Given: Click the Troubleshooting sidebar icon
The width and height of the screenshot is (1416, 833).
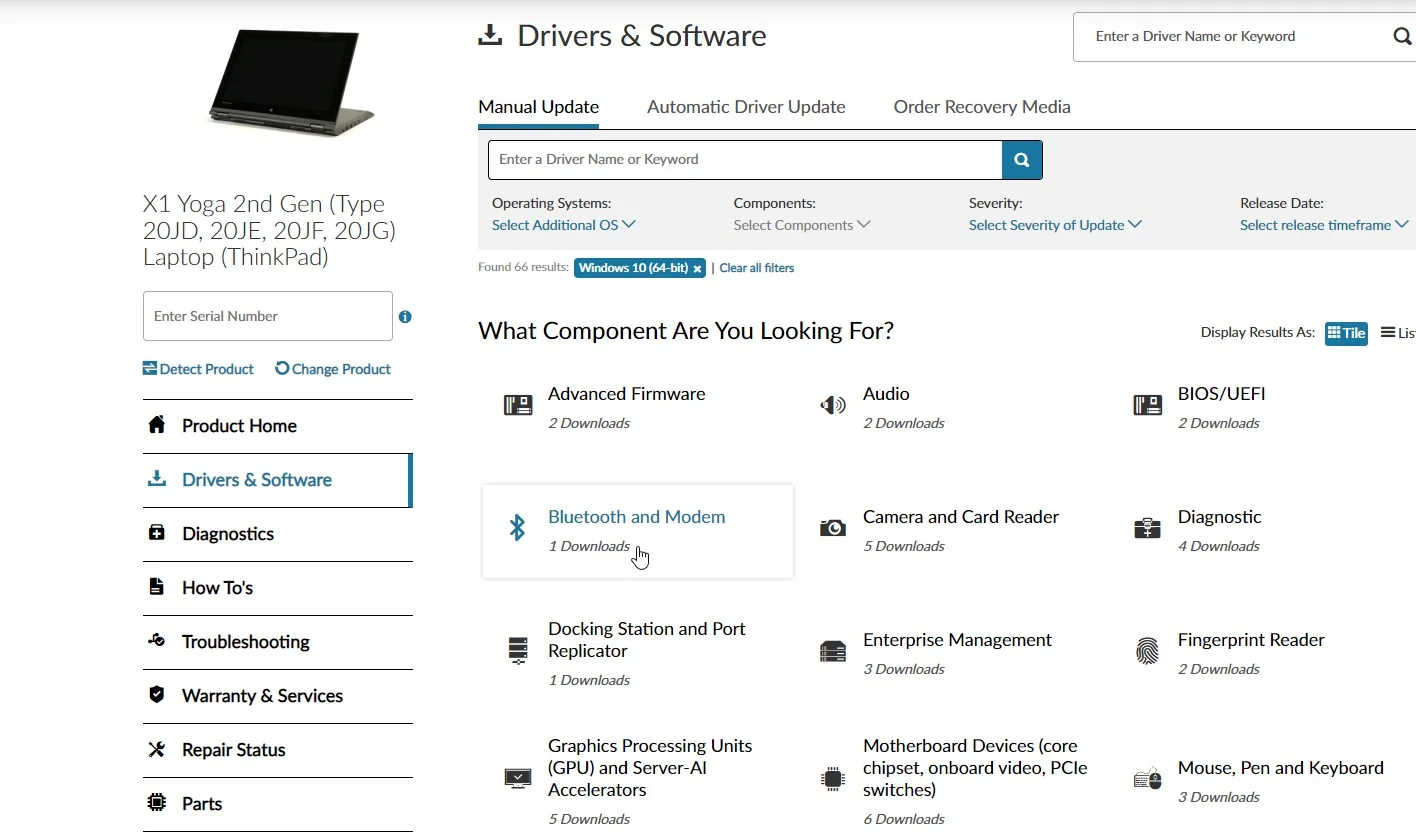Looking at the screenshot, I should point(156,640).
